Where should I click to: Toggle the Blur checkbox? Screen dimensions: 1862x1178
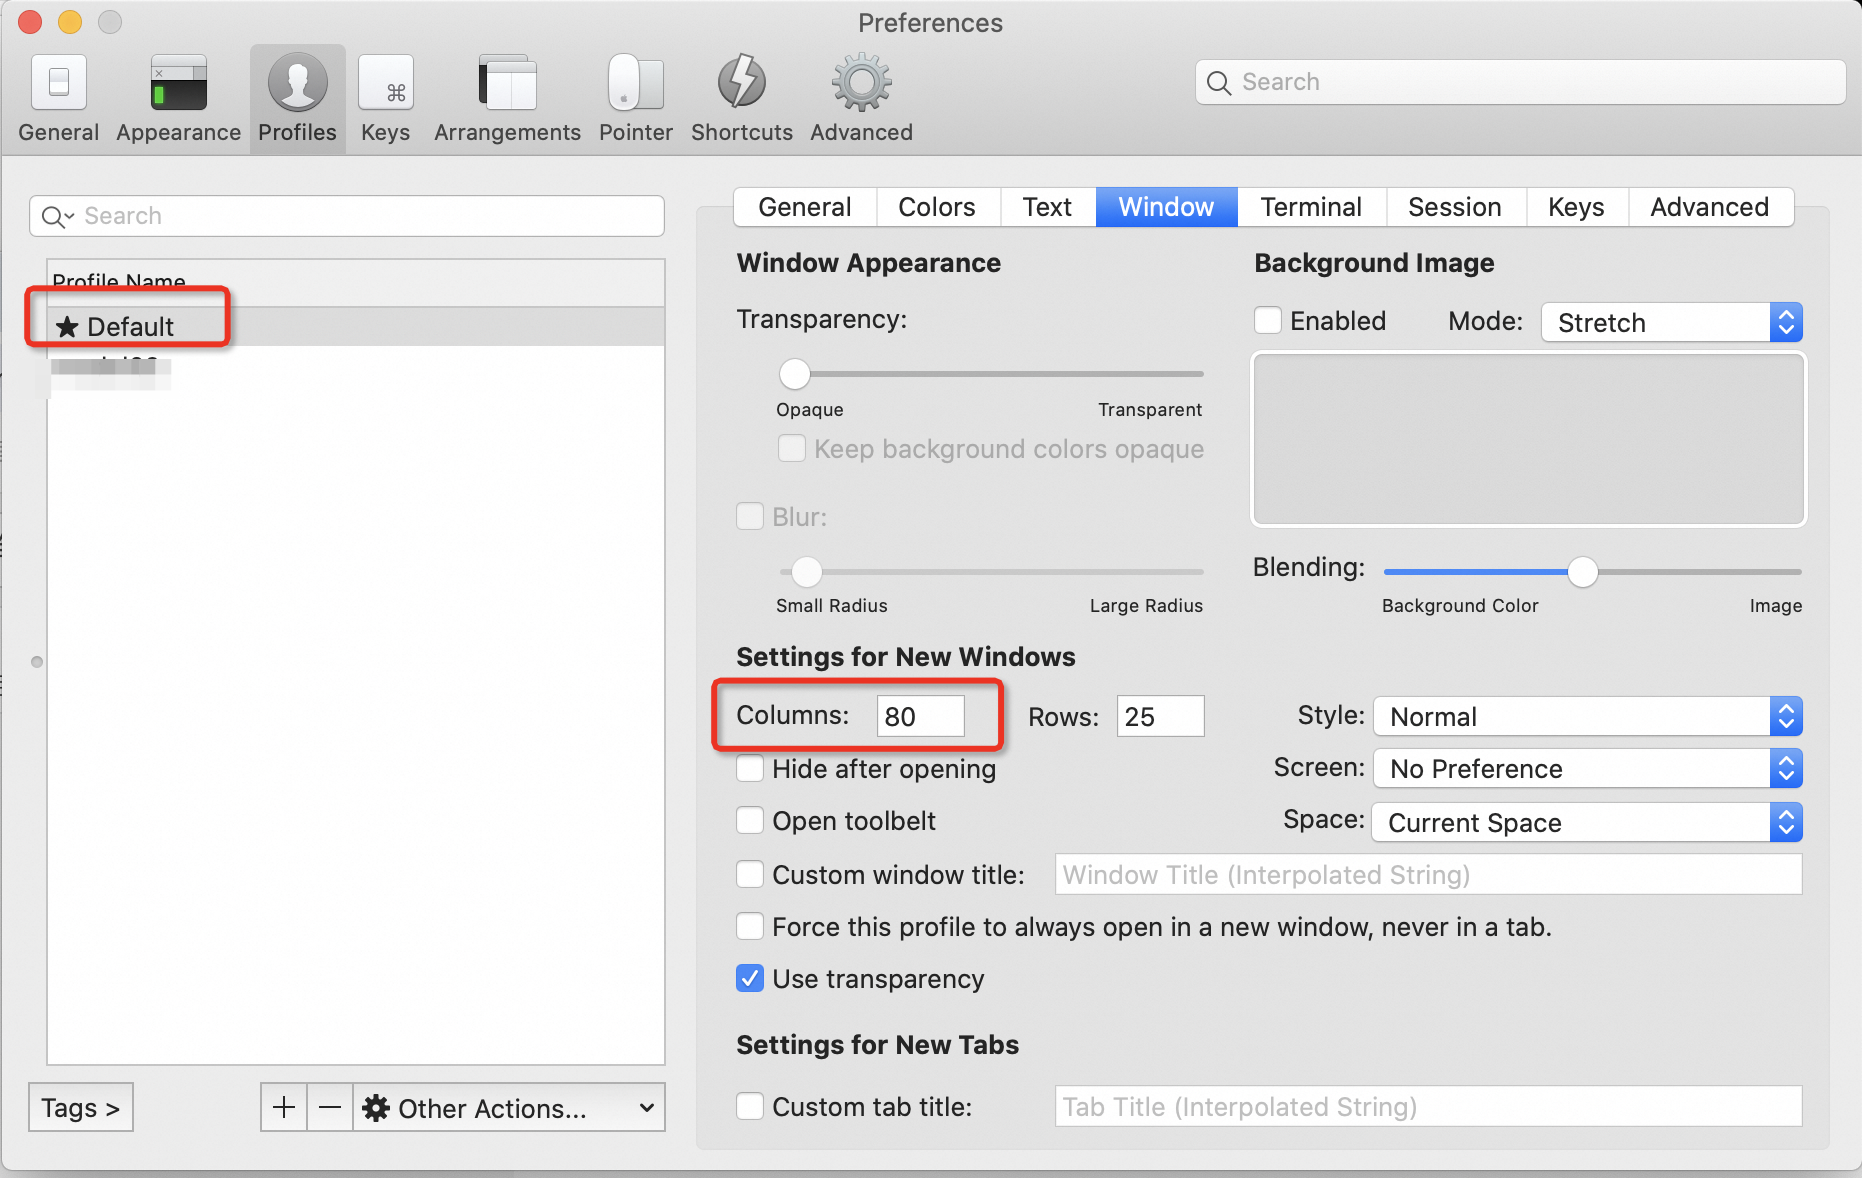(750, 516)
